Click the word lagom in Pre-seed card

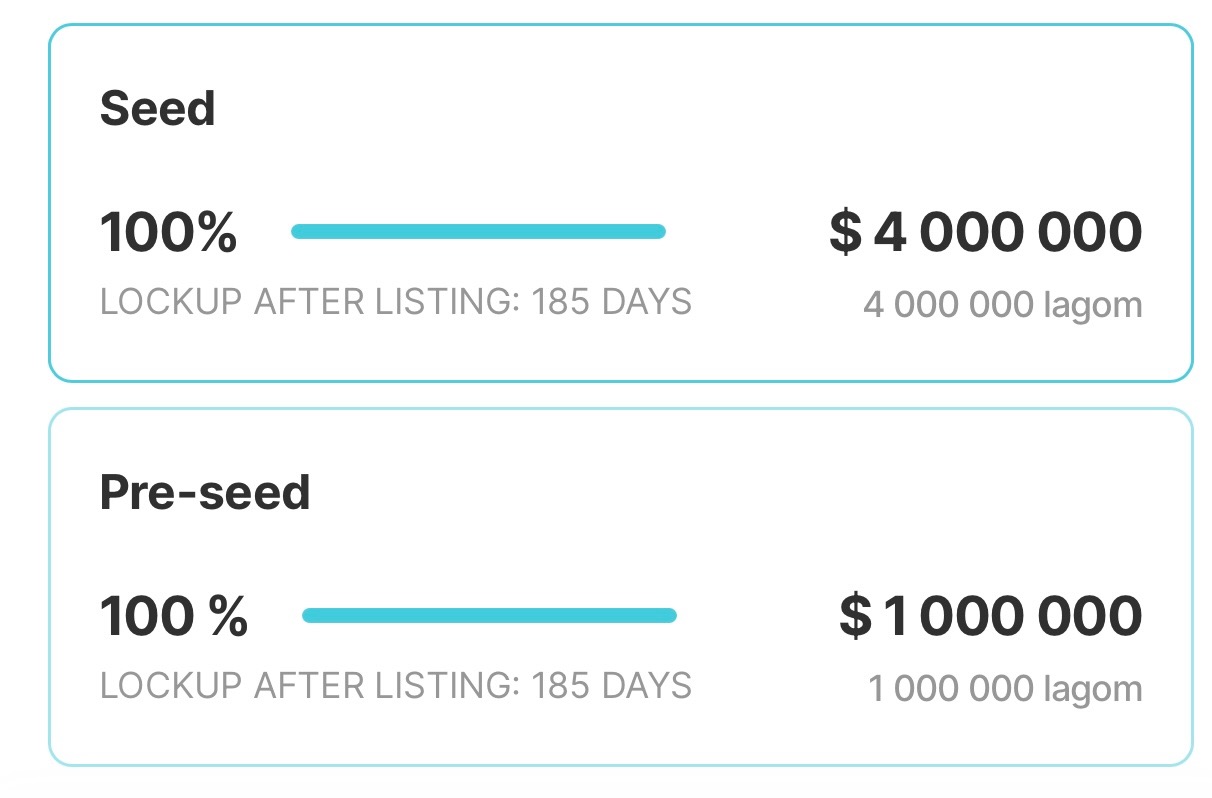point(1092,689)
